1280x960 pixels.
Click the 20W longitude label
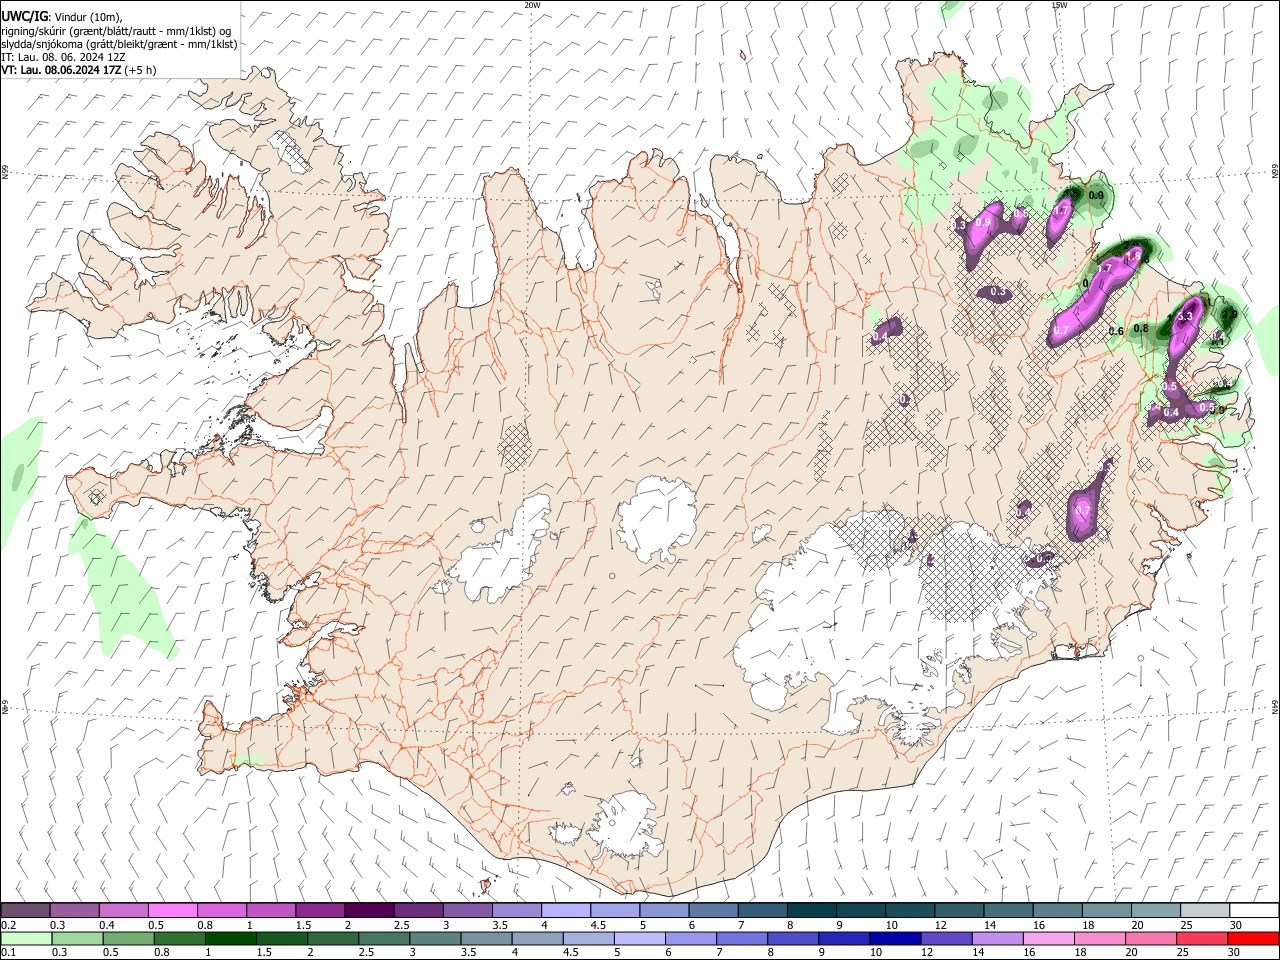click(532, 5)
